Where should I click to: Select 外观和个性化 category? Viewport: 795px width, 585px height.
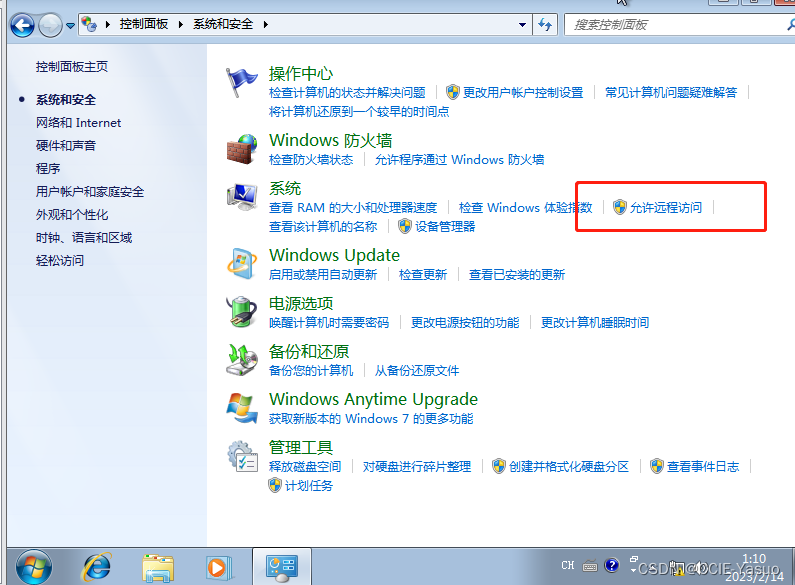pyautogui.click(x=71, y=215)
